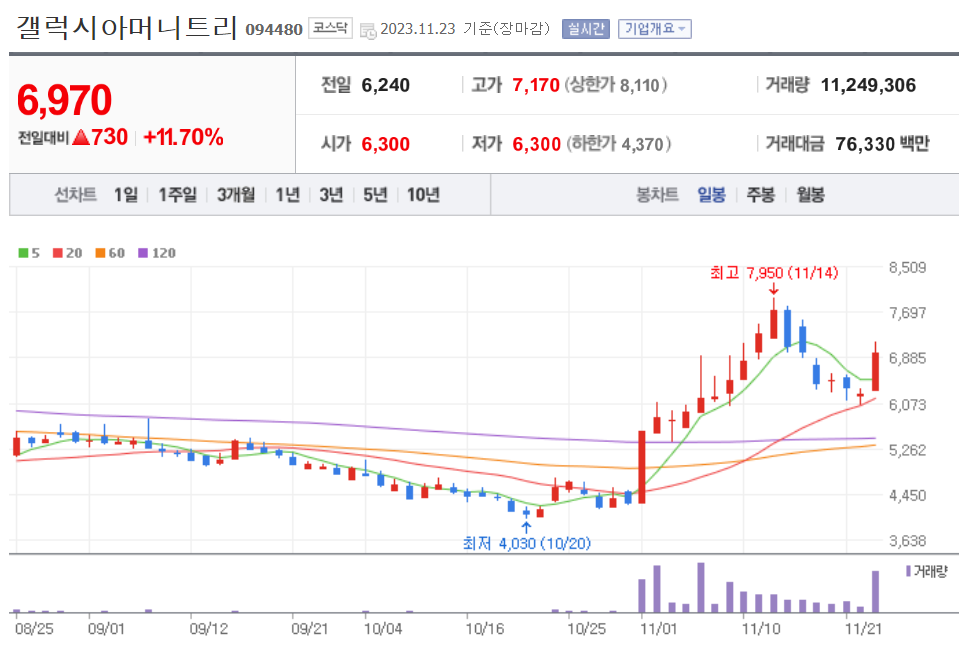This screenshot has height=650, width=959.
Task: Click the 11/01 date axis label
Action: 659,629
